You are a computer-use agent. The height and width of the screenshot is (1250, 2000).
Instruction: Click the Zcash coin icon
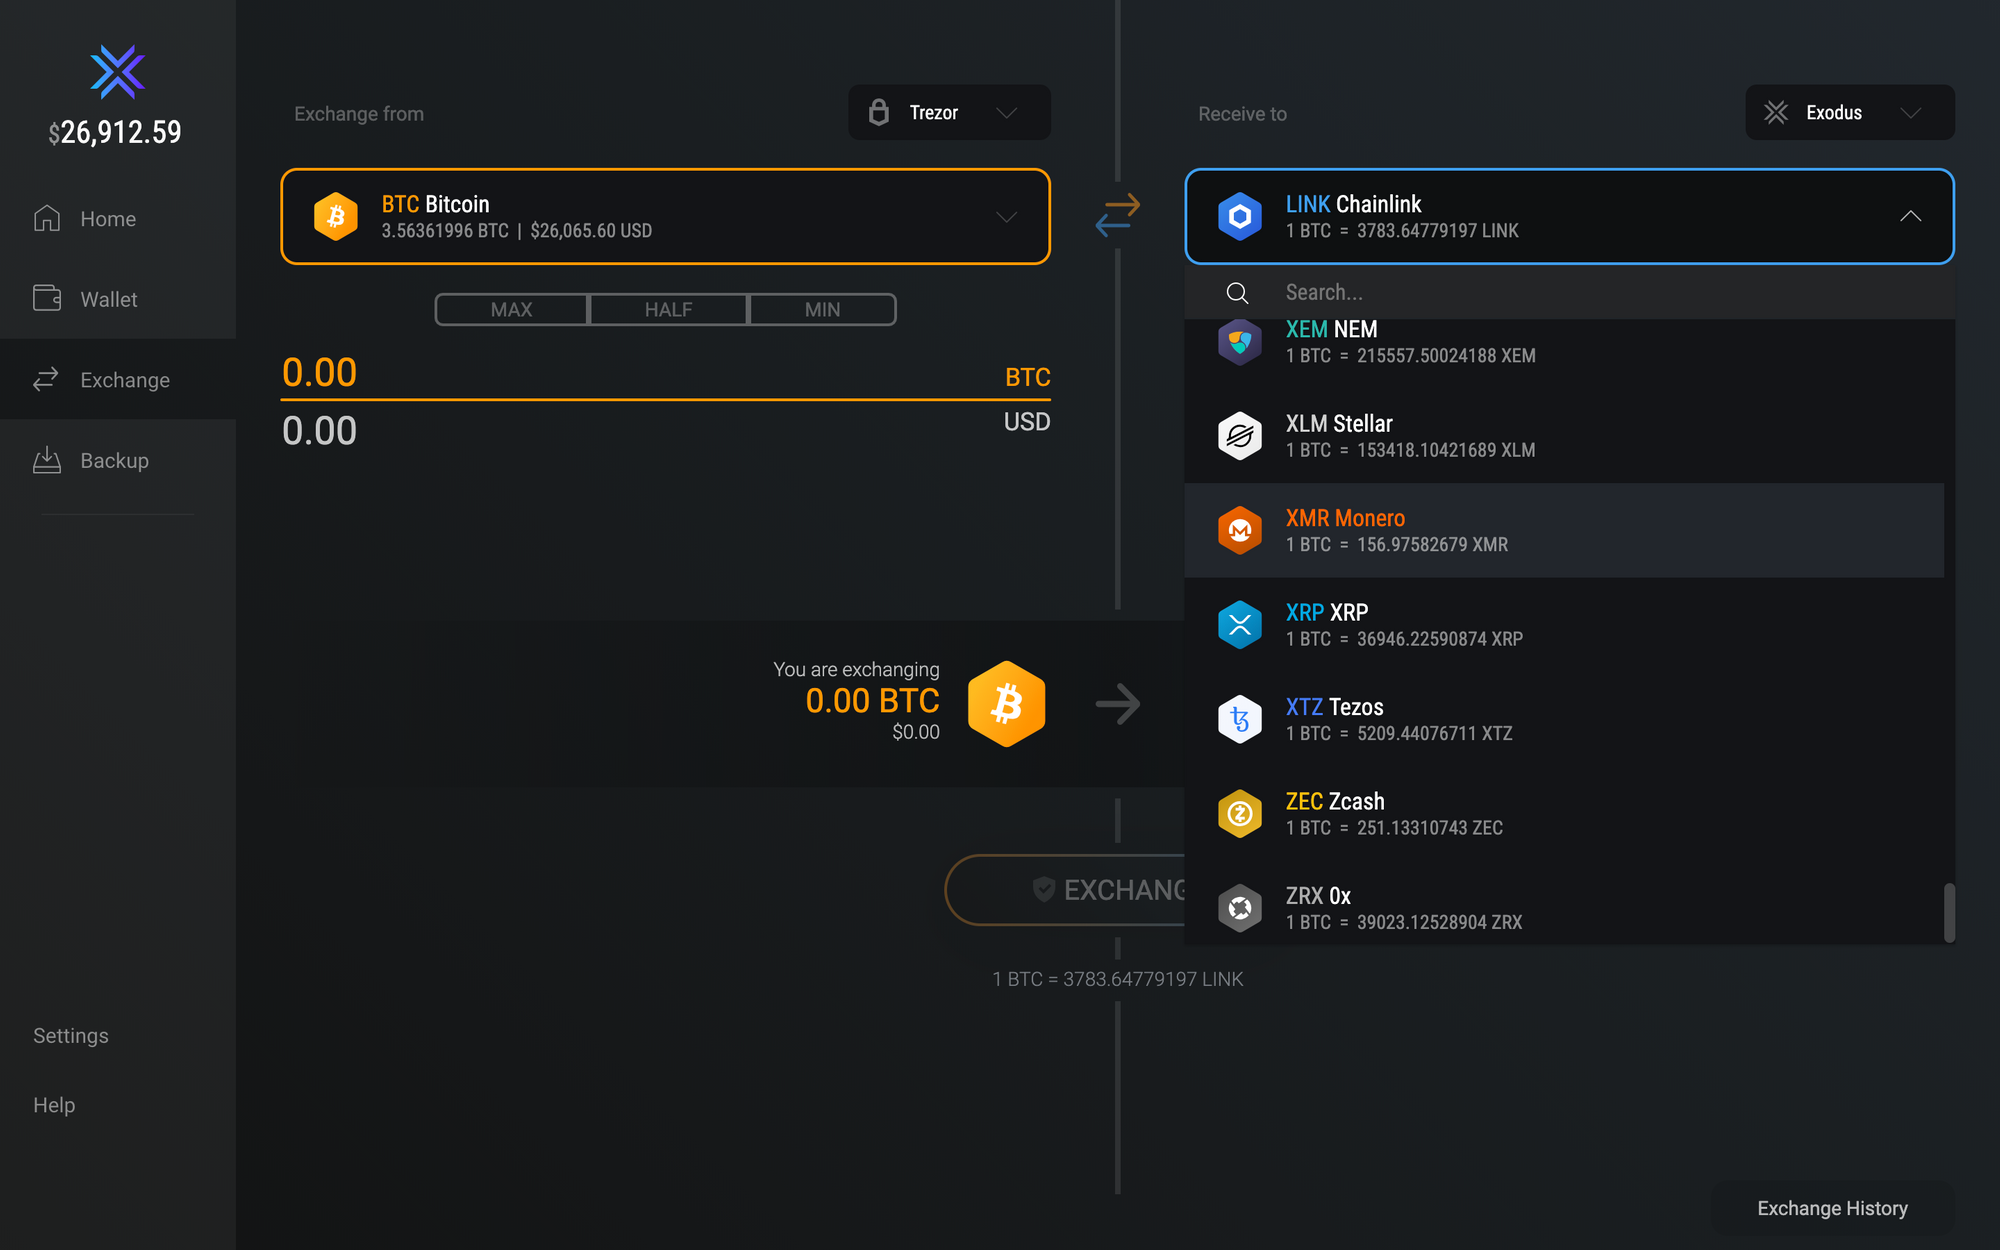pos(1240,814)
